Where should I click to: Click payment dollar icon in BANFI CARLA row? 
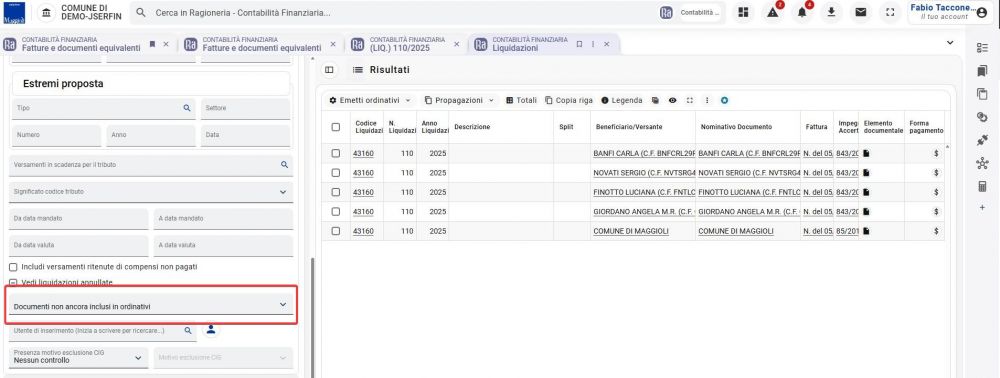coord(936,154)
